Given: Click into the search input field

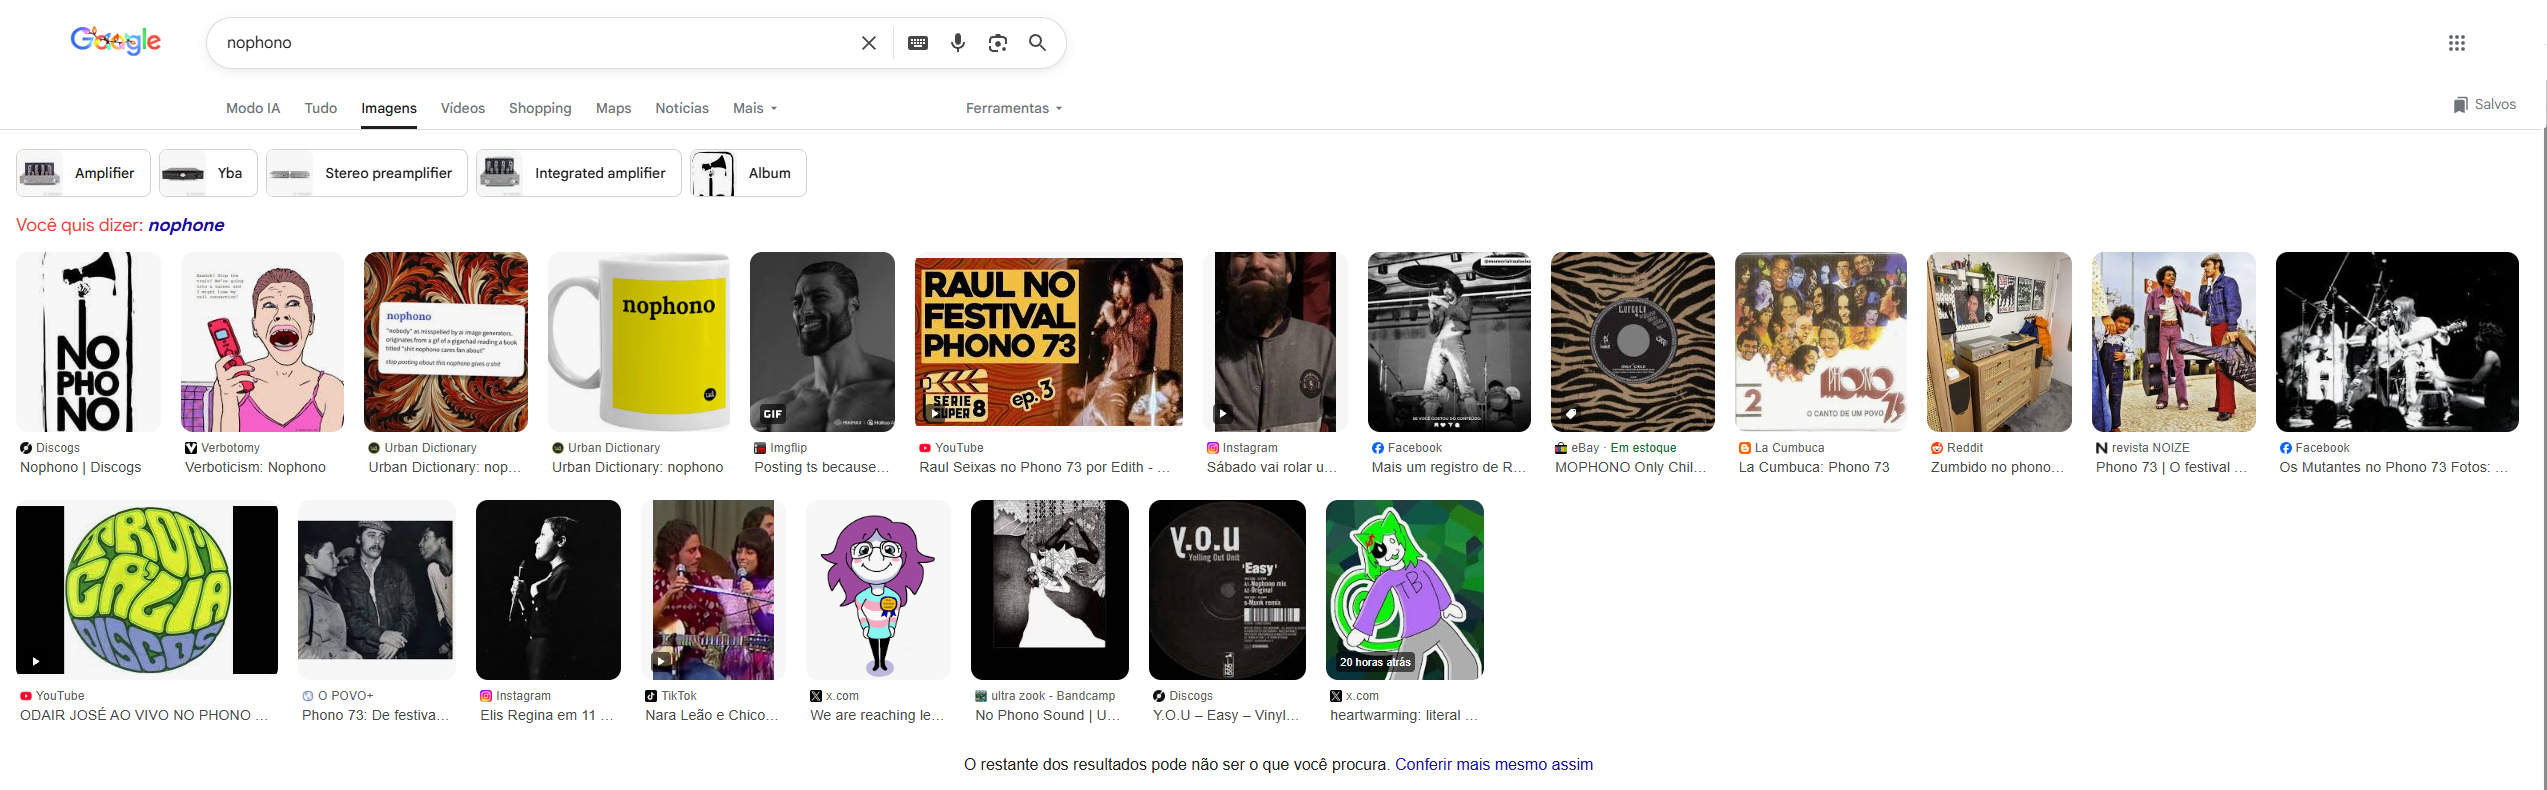Looking at the screenshot, I should [x=530, y=43].
